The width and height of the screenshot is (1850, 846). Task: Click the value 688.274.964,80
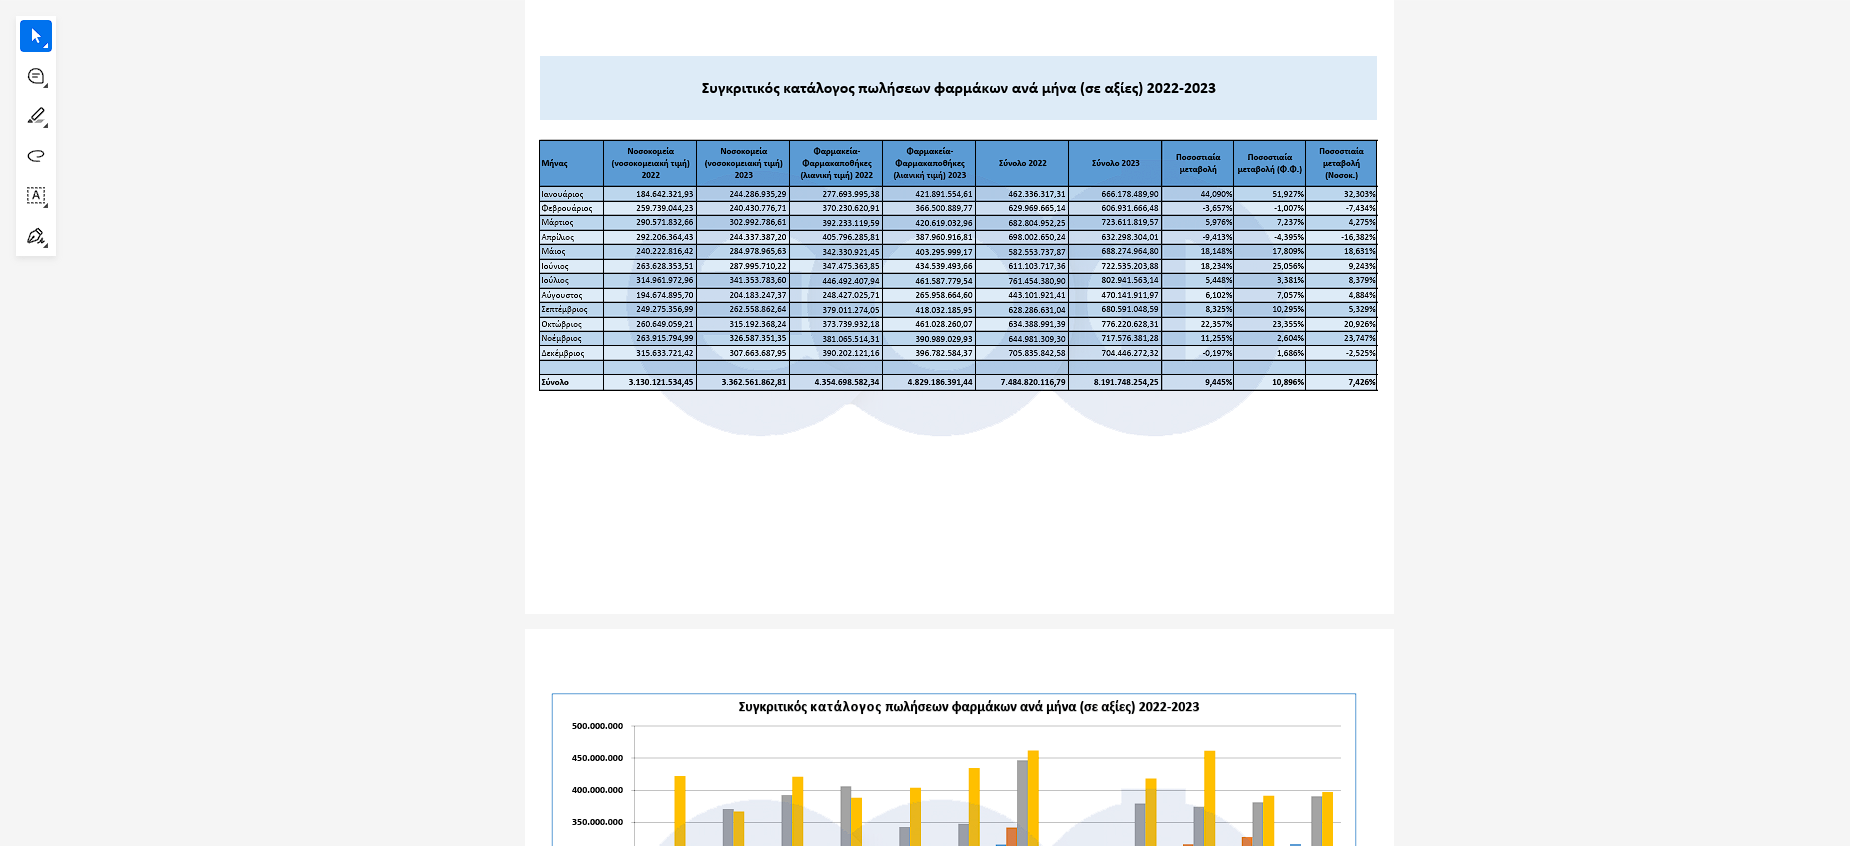click(x=1129, y=251)
